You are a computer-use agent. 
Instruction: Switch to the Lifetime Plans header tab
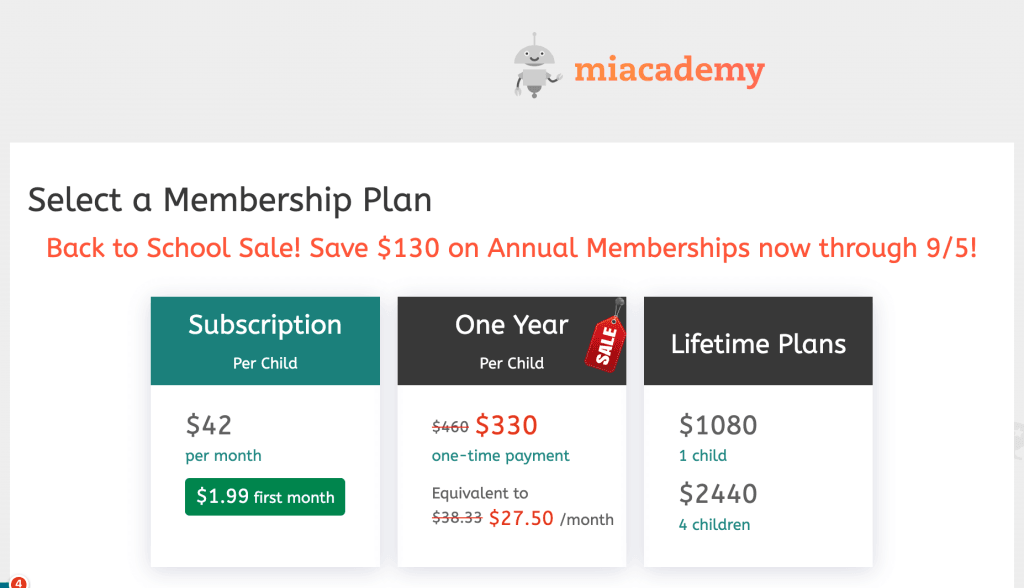click(757, 340)
